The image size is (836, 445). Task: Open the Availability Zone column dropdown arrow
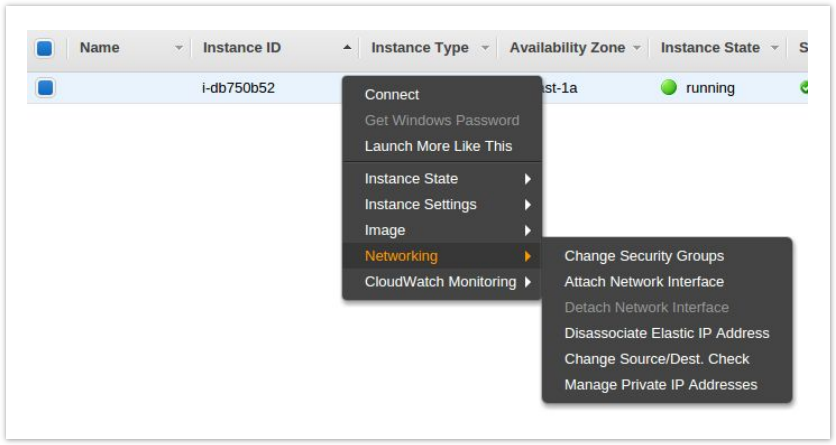(x=638, y=48)
